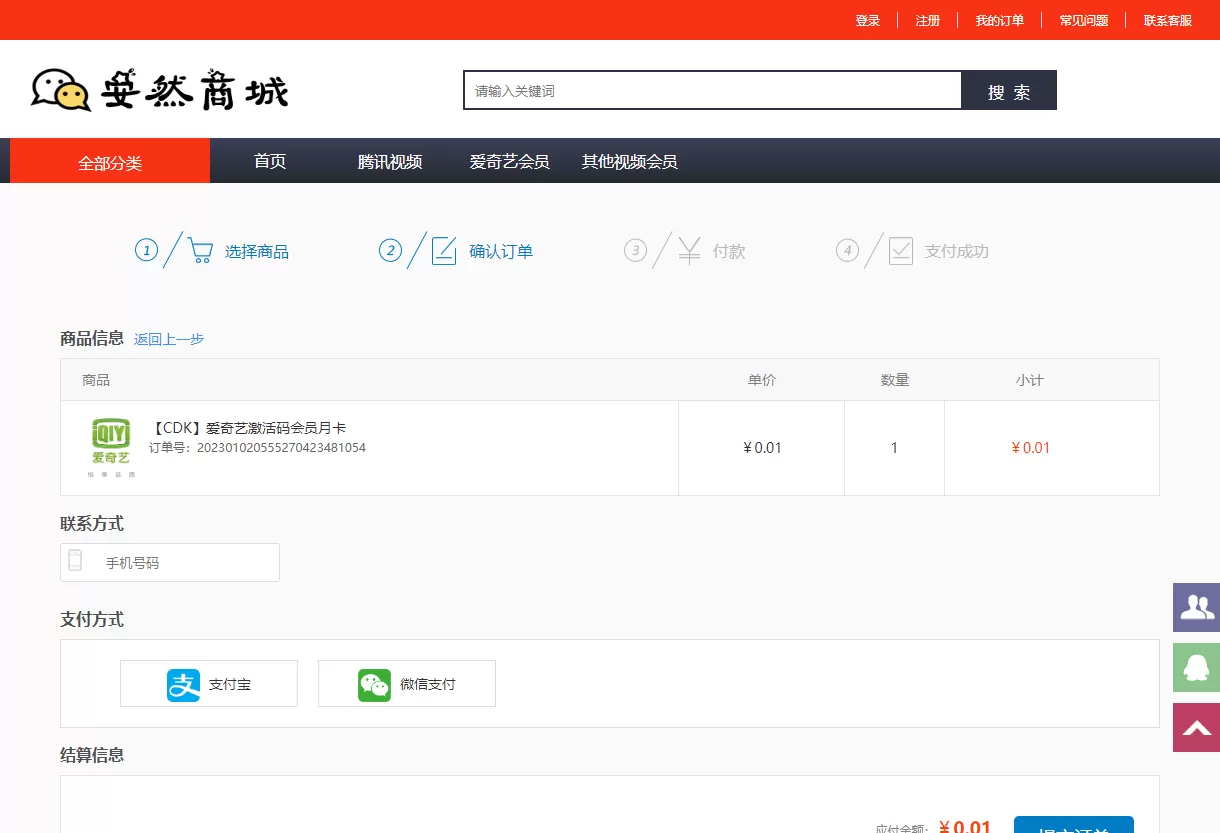
Task: Open 爱奇艺会员 navigation item
Action: click(510, 161)
